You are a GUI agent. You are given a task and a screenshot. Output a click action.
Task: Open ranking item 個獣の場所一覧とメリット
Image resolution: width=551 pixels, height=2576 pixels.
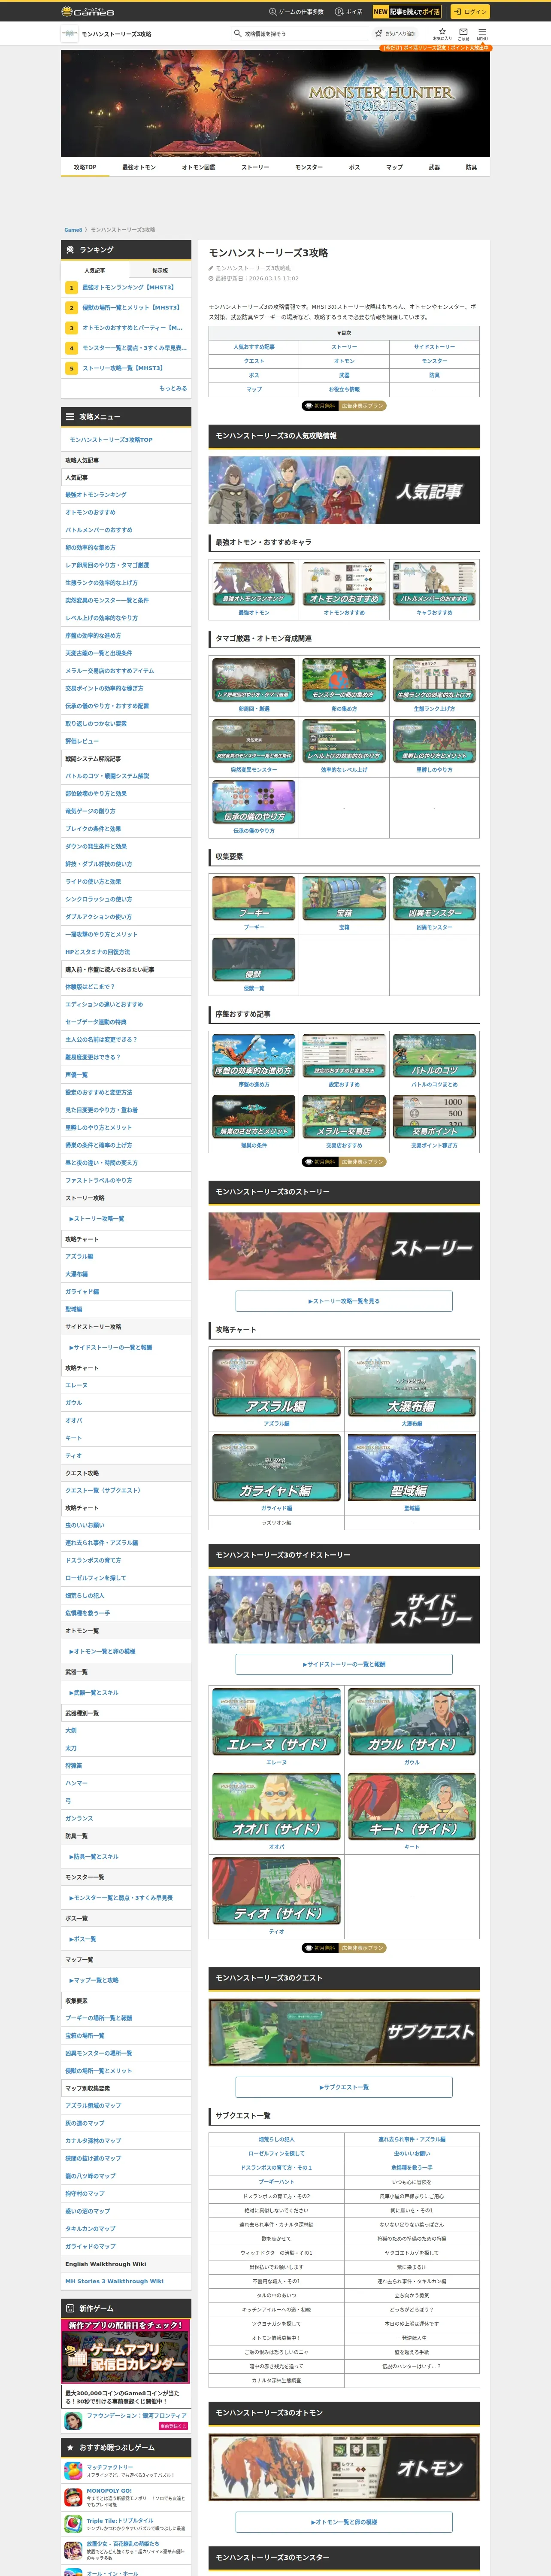tap(126, 308)
